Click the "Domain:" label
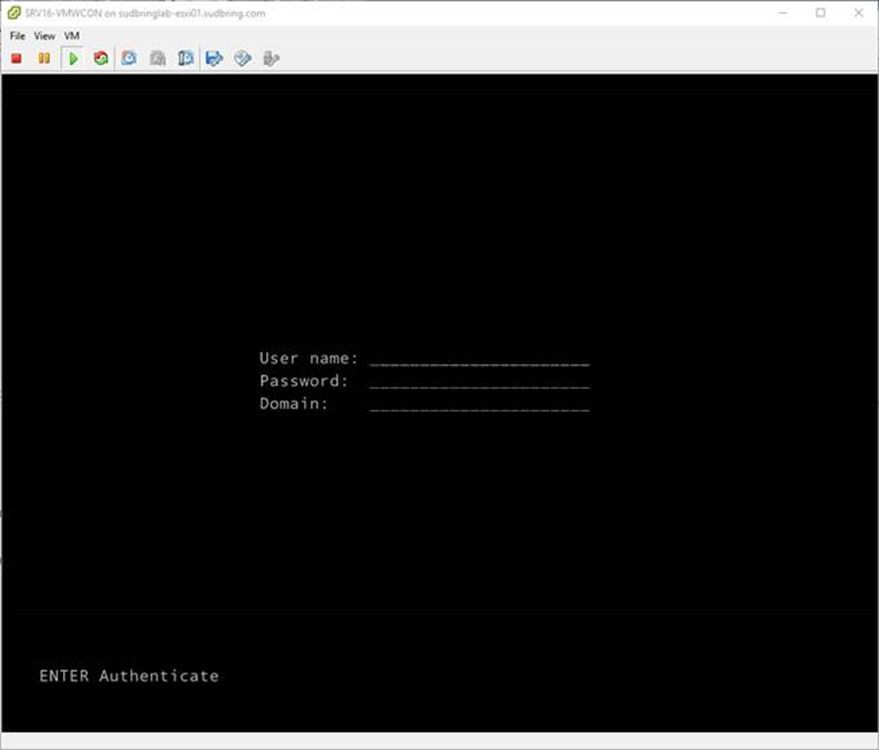Screen dimensions: 879x750 [294, 404]
